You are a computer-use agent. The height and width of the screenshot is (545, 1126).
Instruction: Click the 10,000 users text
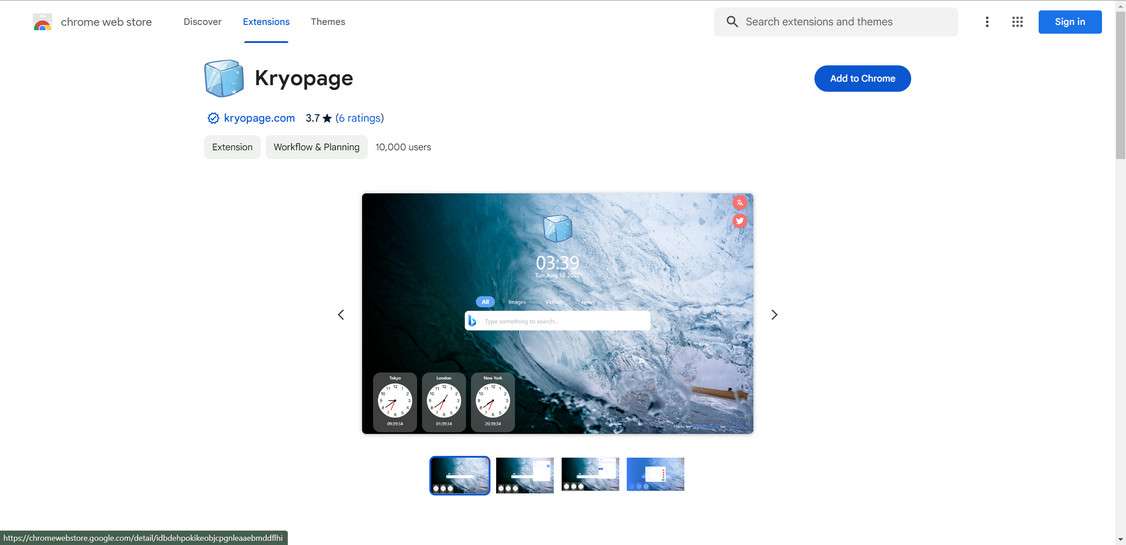click(x=404, y=147)
